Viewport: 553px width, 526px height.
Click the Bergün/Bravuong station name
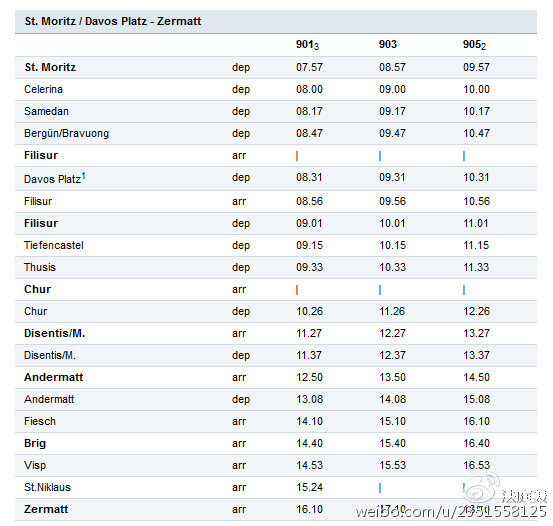click(67, 133)
